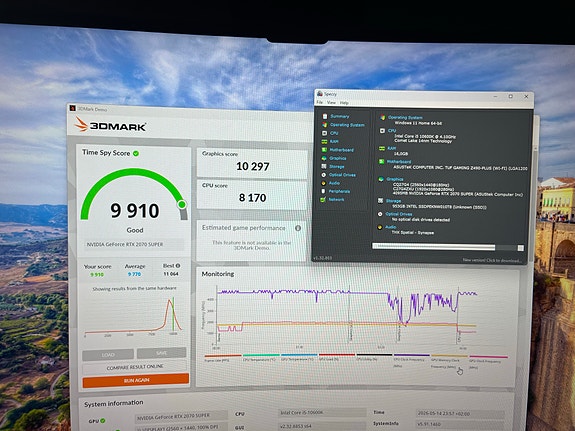Viewport: 575px width, 431px height.
Task: Click the Operating System tree item
Action: 347,125
